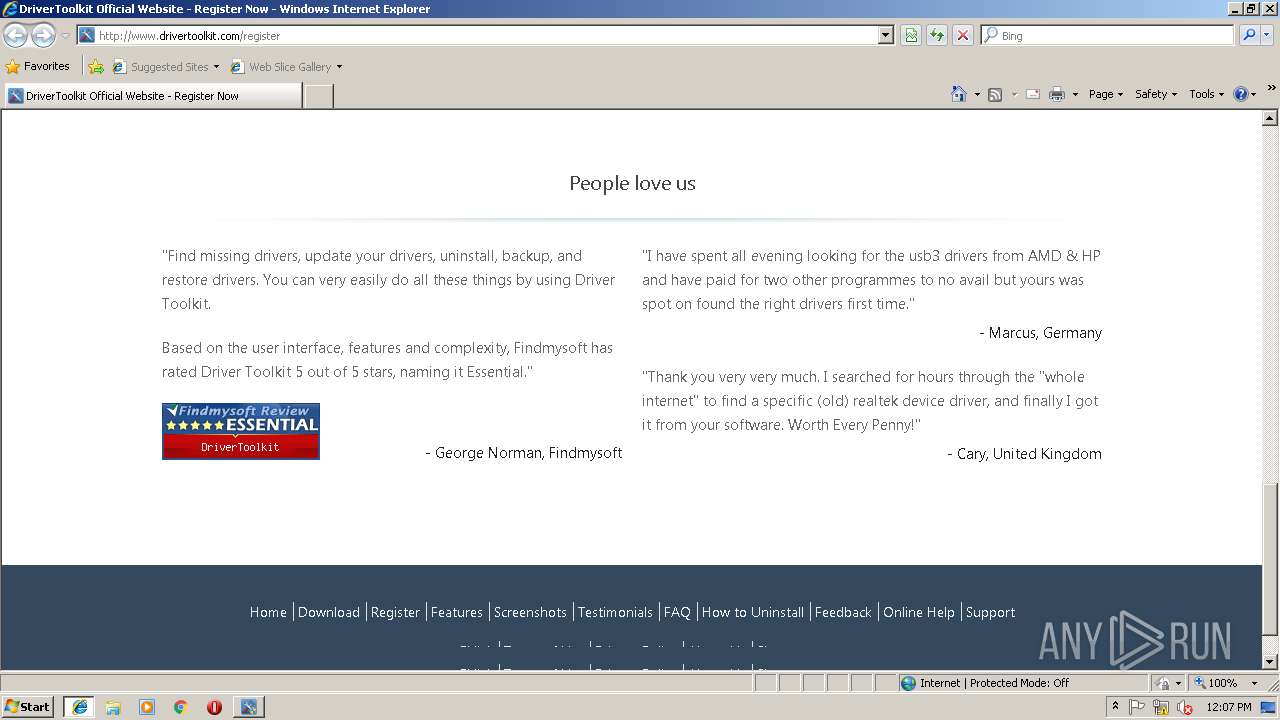Open the Online Help footer link
The height and width of the screenshot is (720, 1280).
(919, 612)
